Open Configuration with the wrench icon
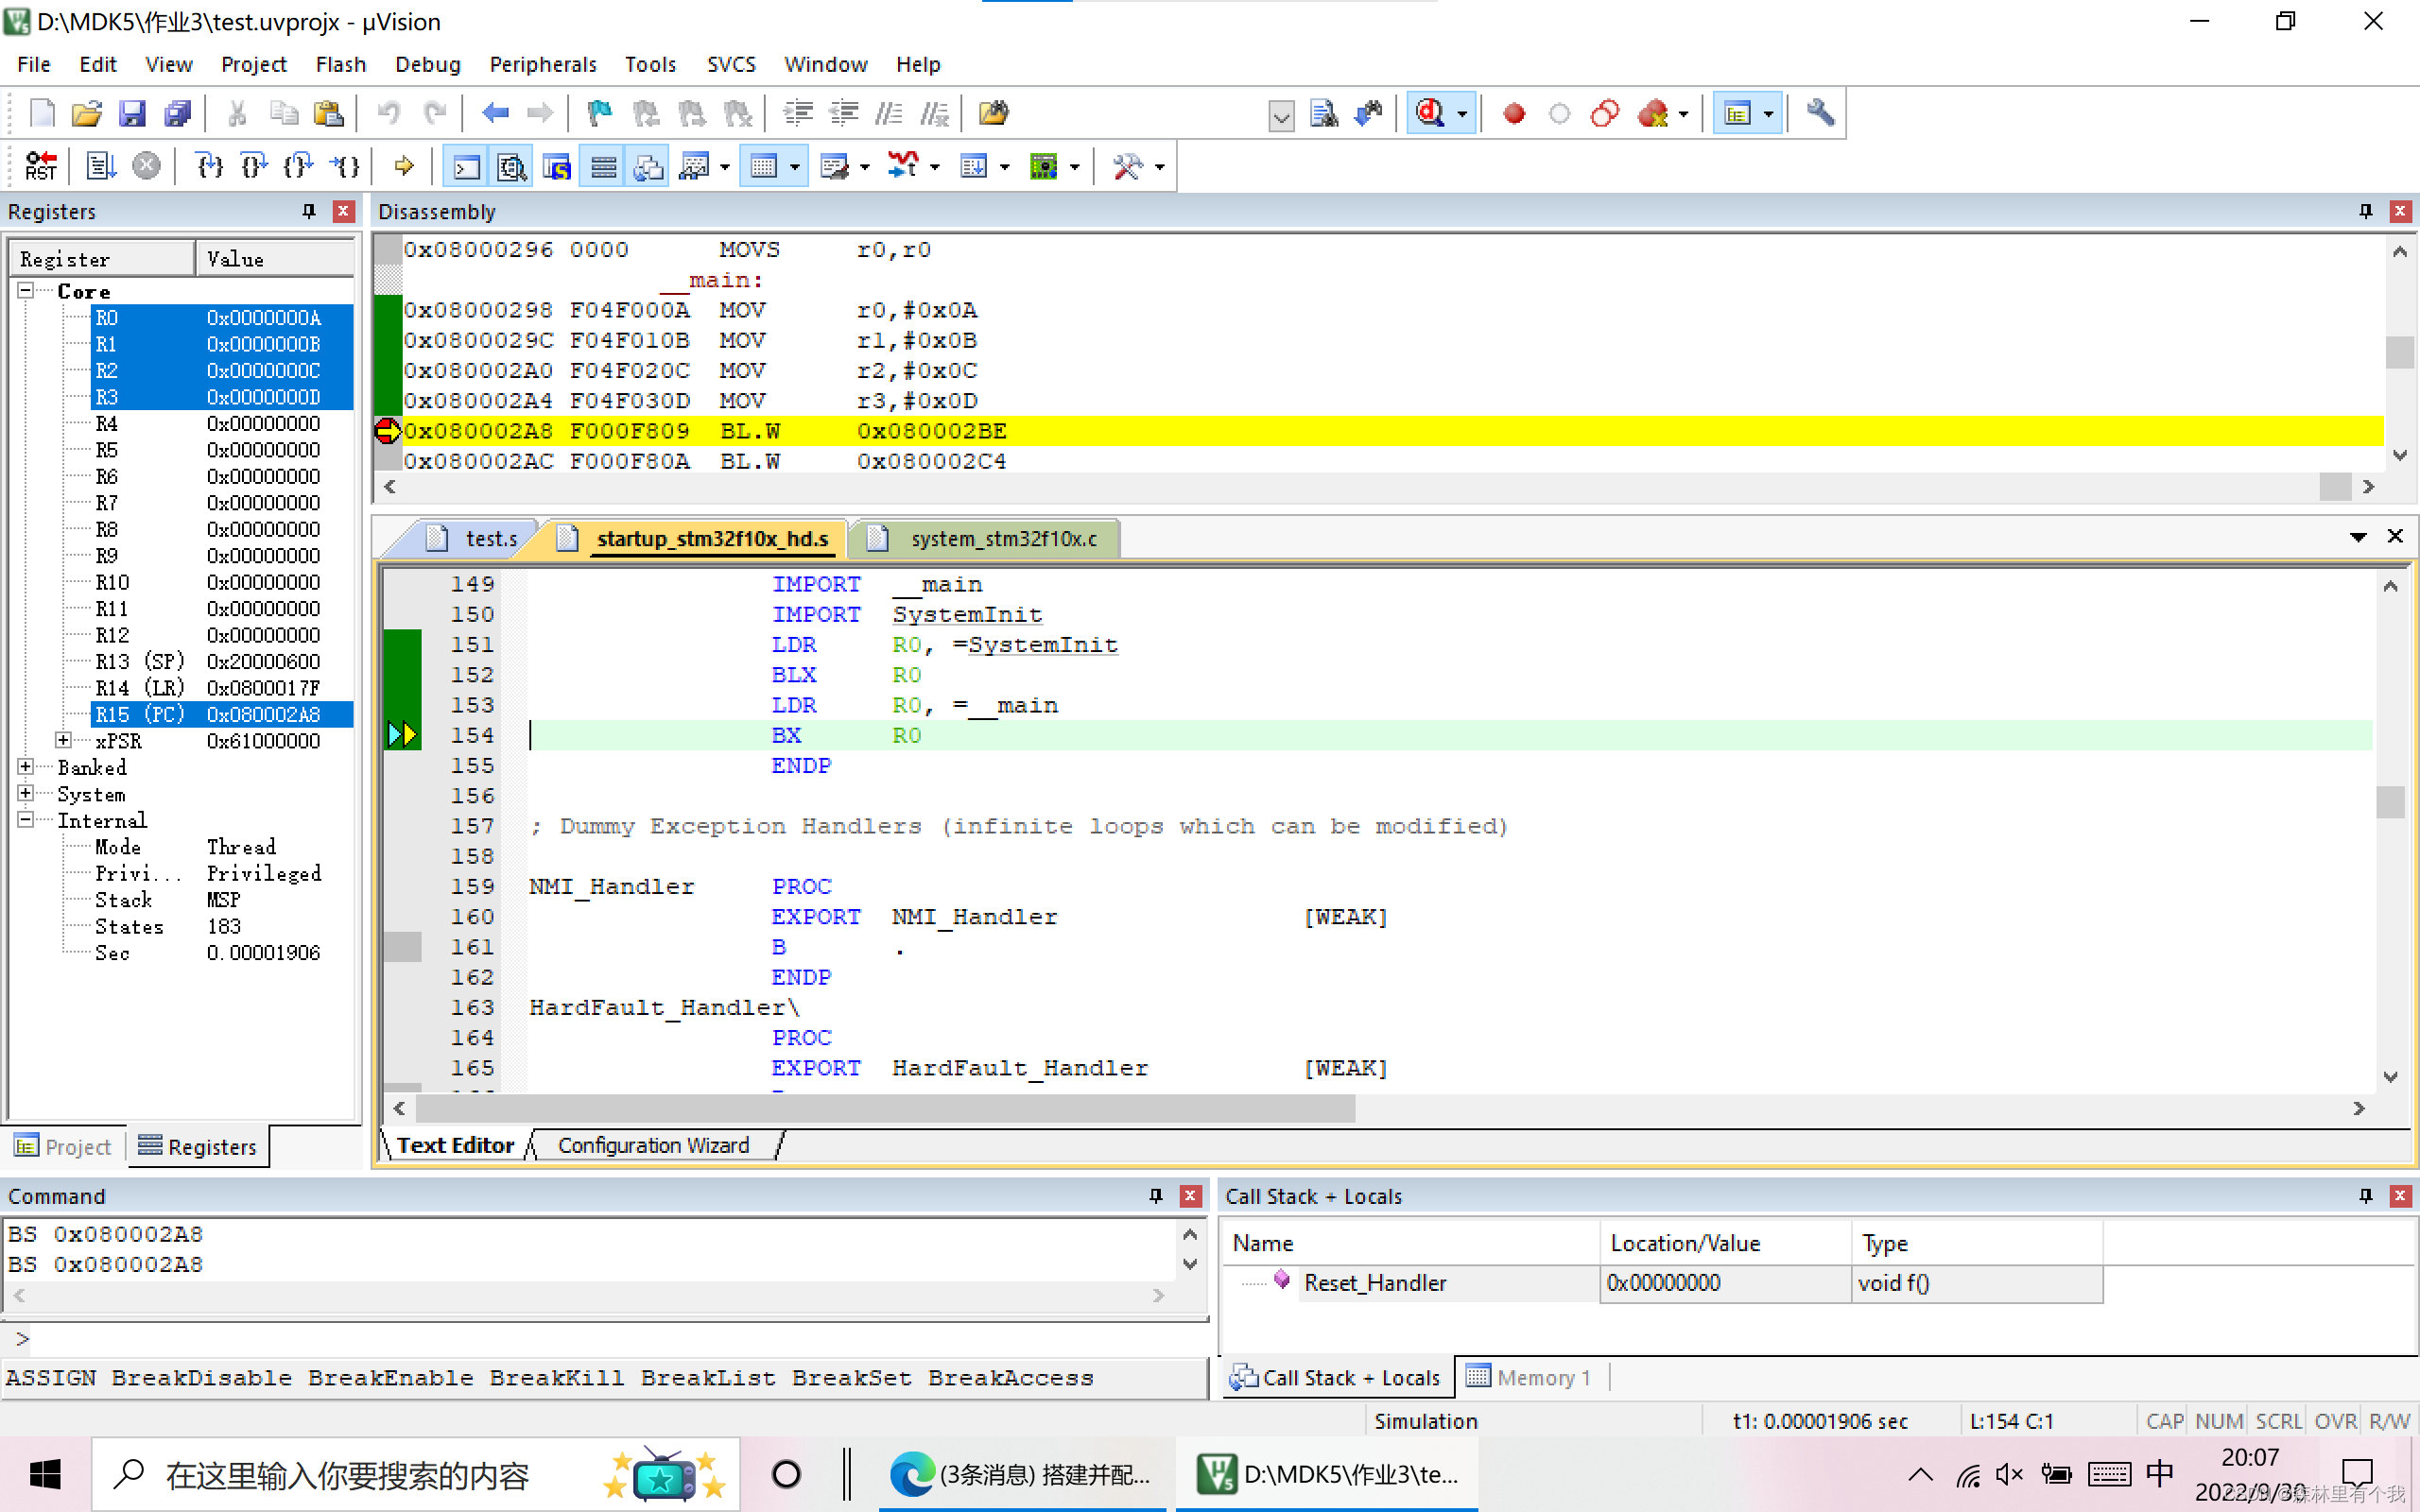This screenshot has width=2420, height=1512. tap(1820, 113)
